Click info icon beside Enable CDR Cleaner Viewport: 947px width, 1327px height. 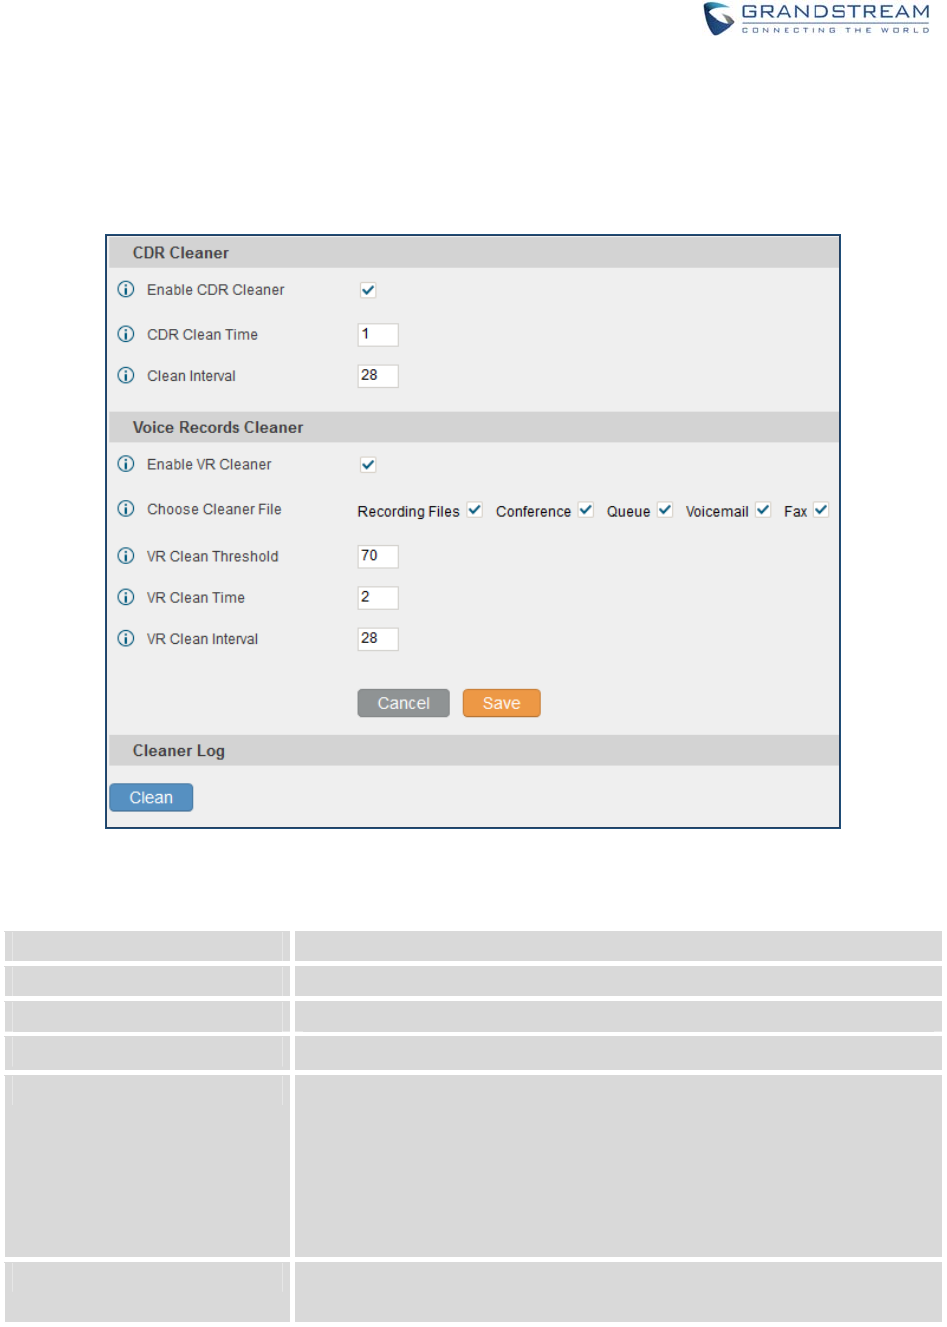[x=126, y=289]
